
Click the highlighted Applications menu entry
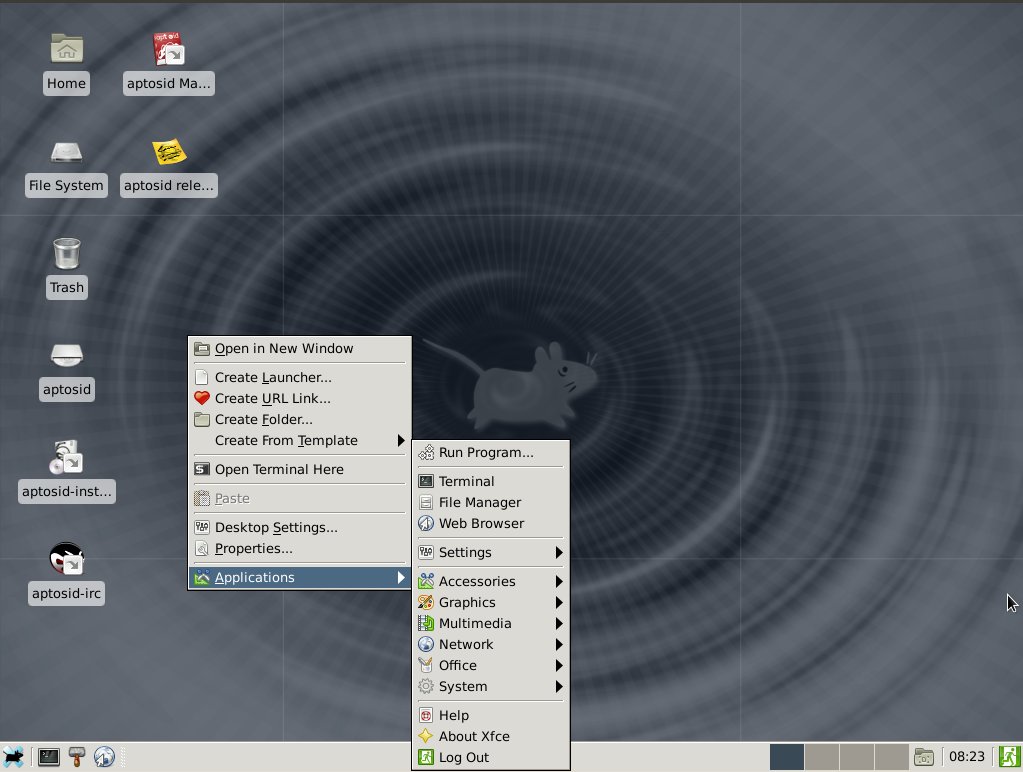[299, 578]
